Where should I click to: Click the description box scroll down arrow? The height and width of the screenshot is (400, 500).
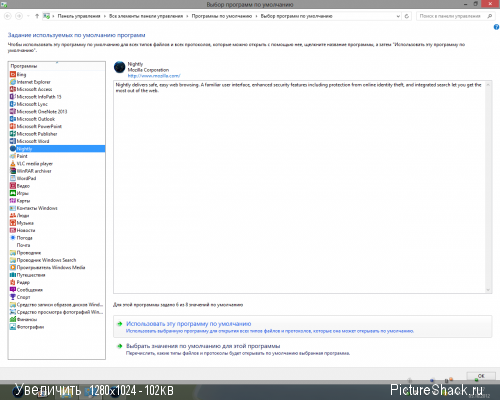coord(488,290)
